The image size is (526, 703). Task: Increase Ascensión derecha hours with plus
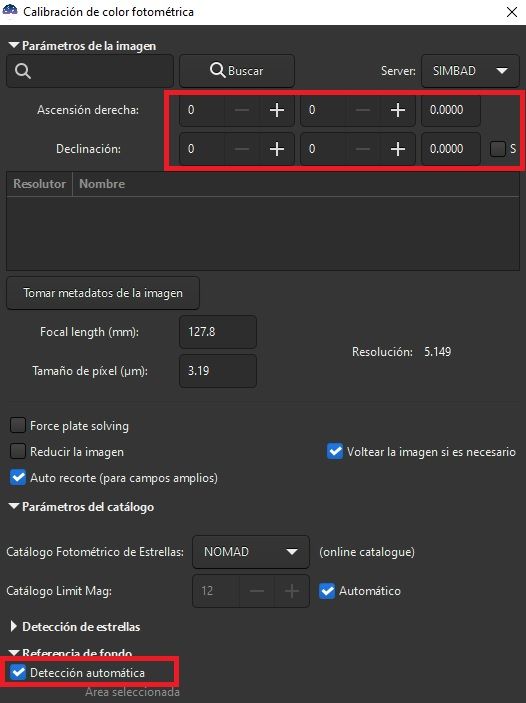coord(277,110)
